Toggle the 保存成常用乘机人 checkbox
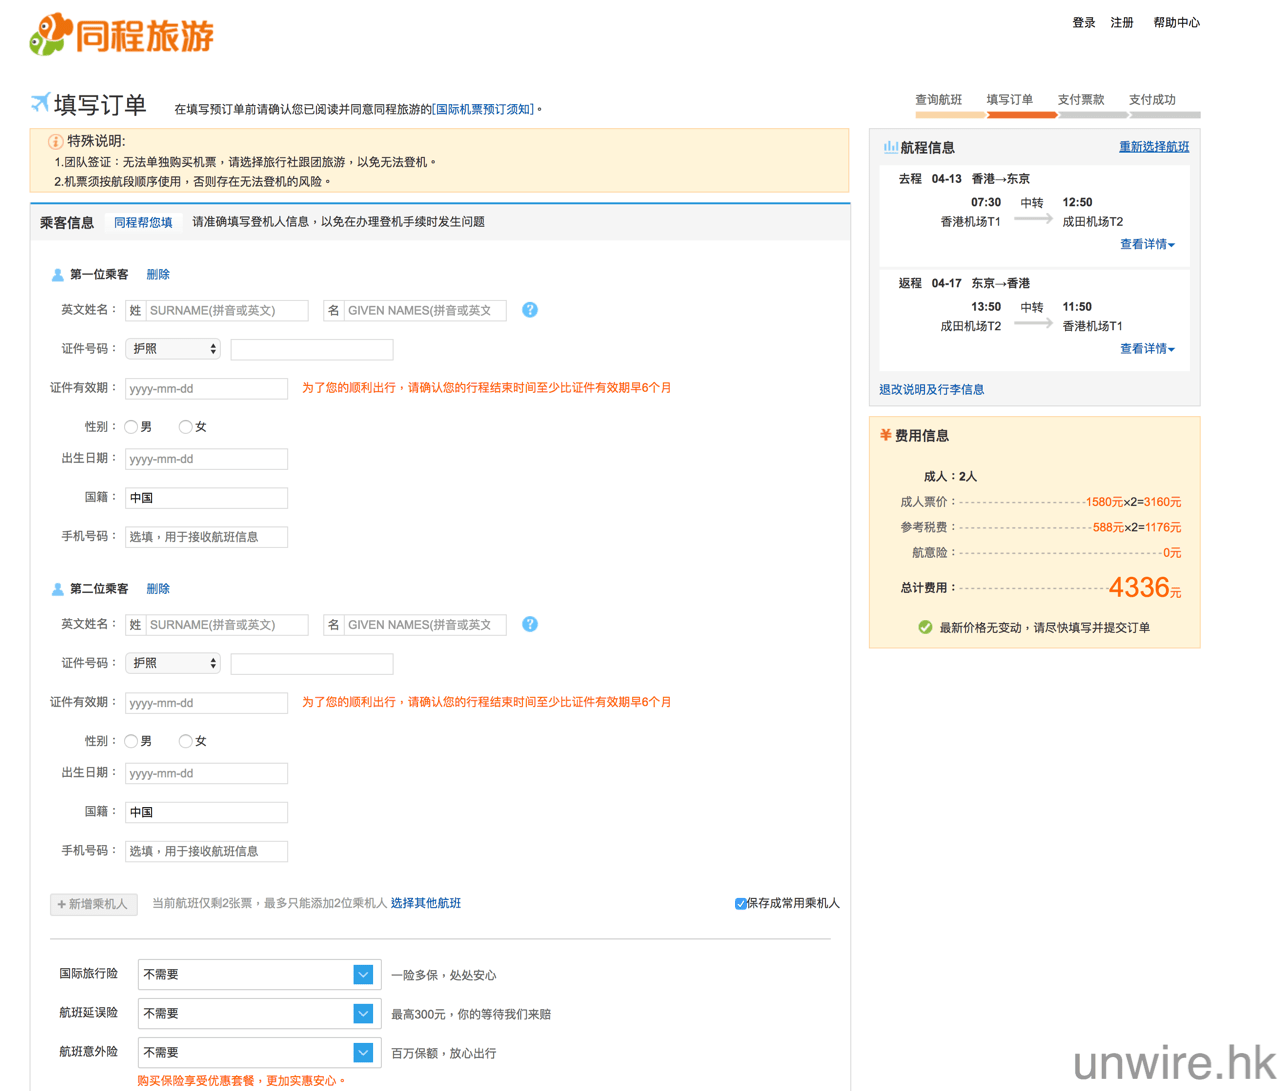This screenshot has height=1091, width=1280. point(741,904)
